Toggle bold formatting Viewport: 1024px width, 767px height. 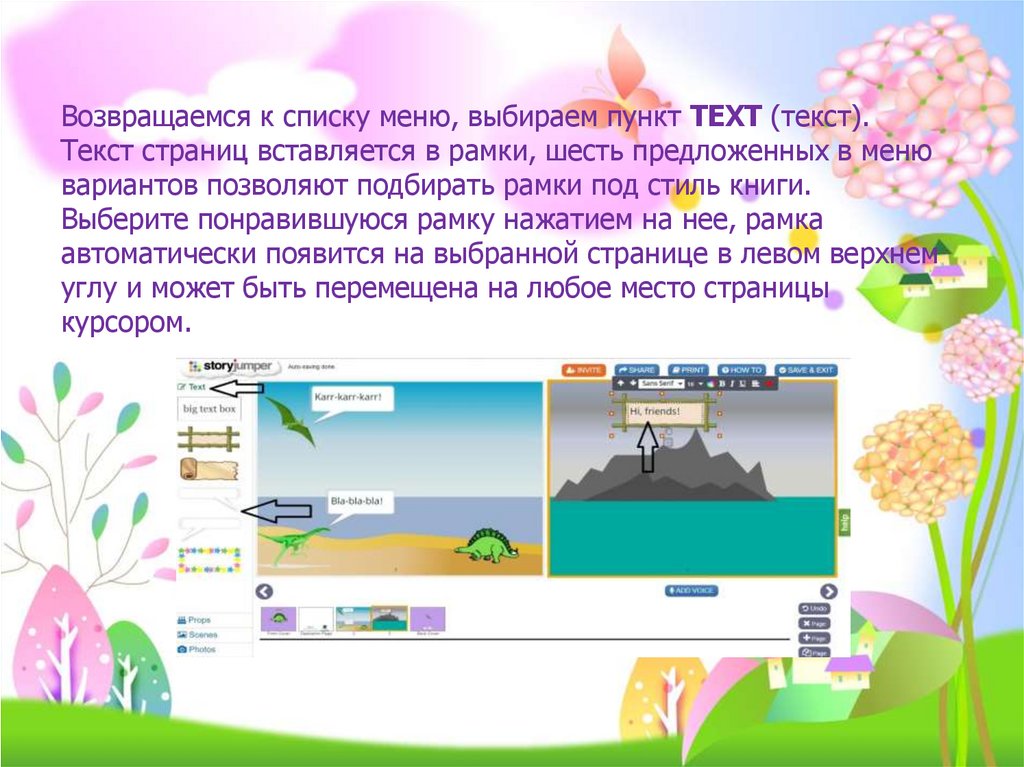(722, 384)
